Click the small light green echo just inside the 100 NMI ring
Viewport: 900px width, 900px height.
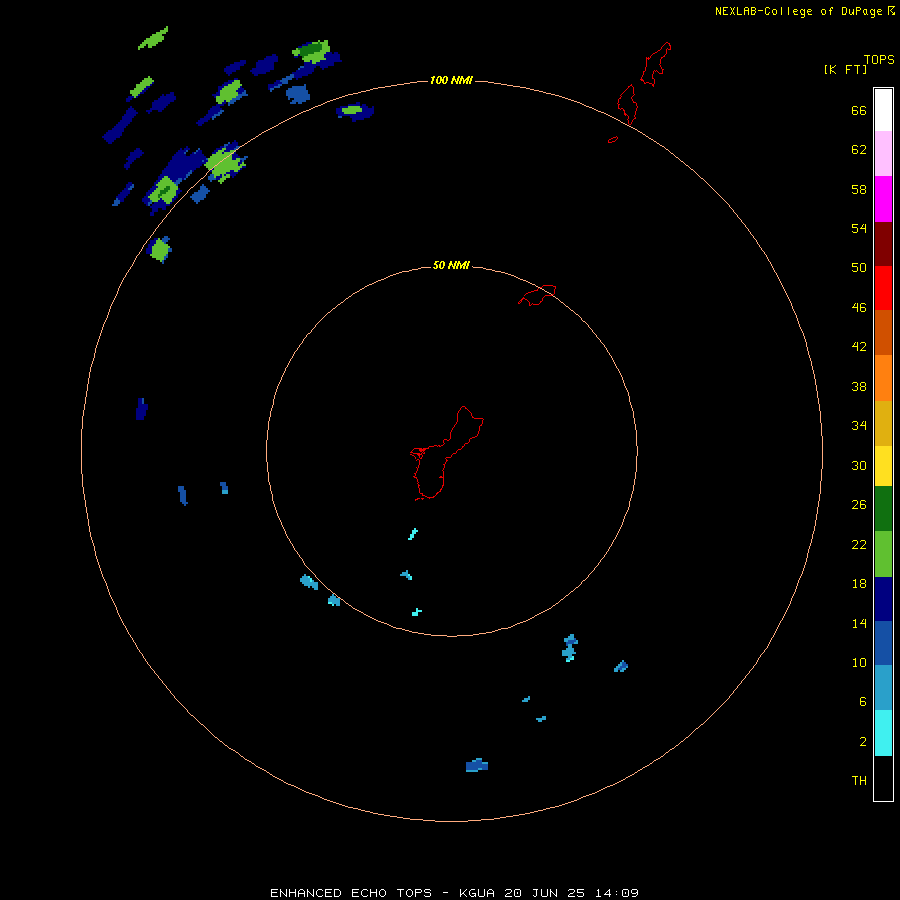click(160, 250)
